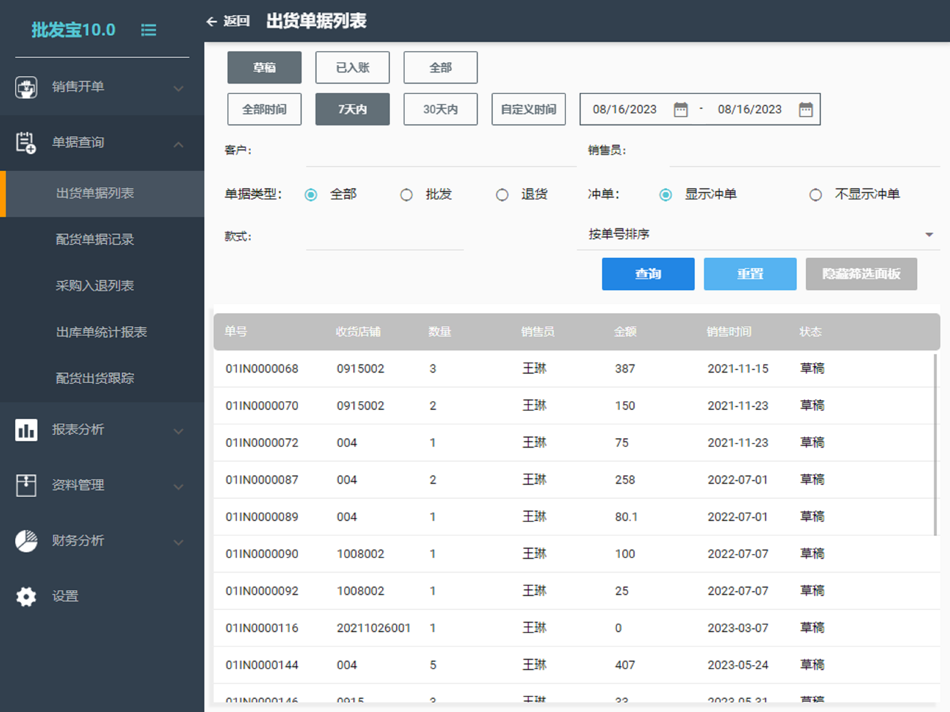Click the 财务分析 pie chart icon

pyautogui.click(x=26, y=541)
